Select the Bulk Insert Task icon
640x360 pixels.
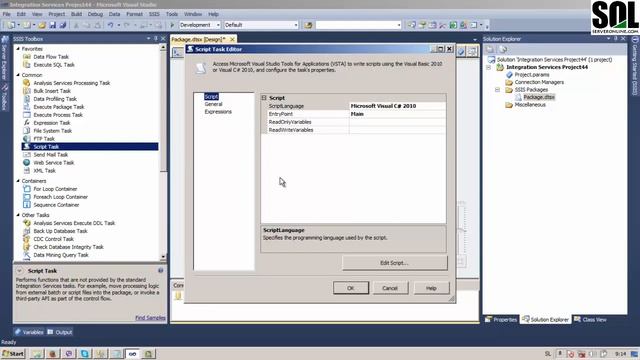[x=27, y=91]
